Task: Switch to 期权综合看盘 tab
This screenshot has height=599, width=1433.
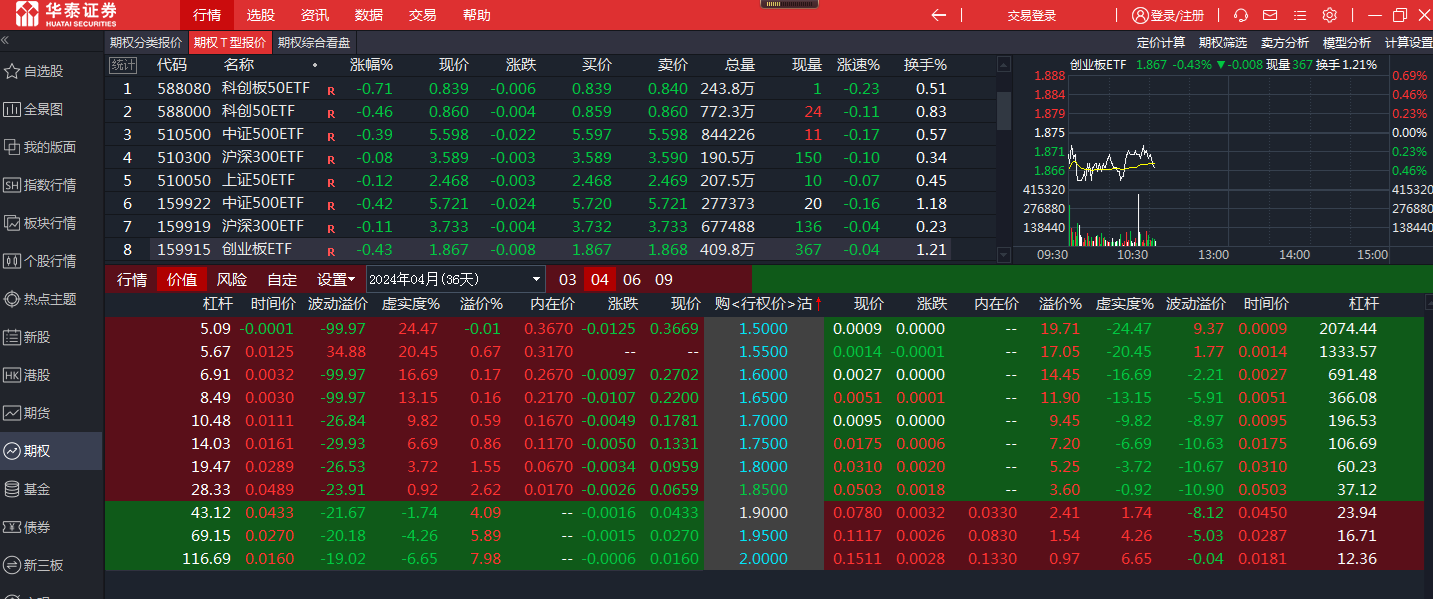Action: pos(314,42)
